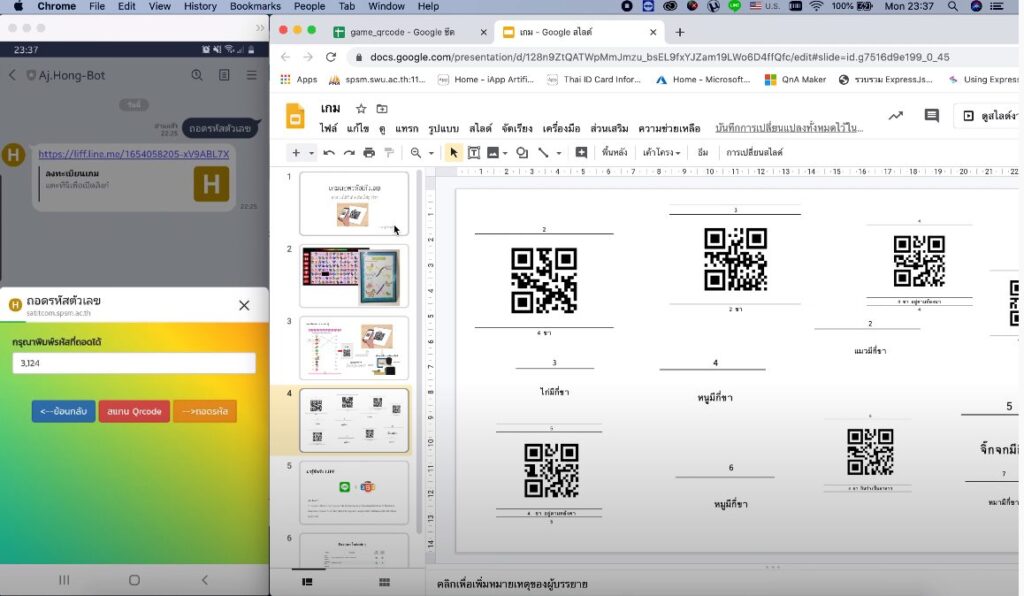Viewport: 1024px width, 596px height.
Task: Select the arrow cursor tool
Action: point(453,153)
